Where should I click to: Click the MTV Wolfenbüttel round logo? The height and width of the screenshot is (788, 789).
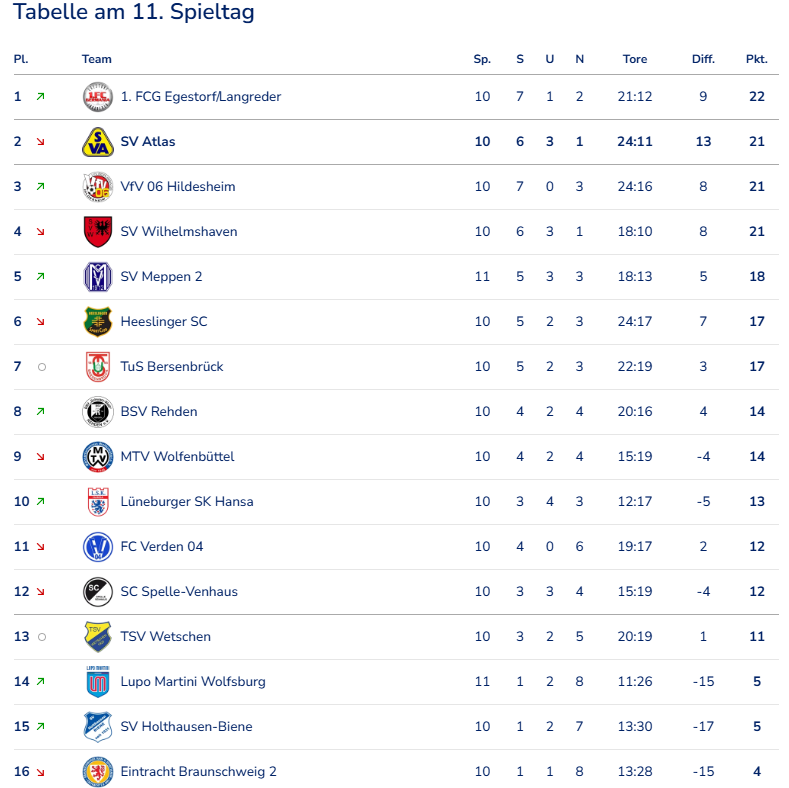tap(97, 457)
